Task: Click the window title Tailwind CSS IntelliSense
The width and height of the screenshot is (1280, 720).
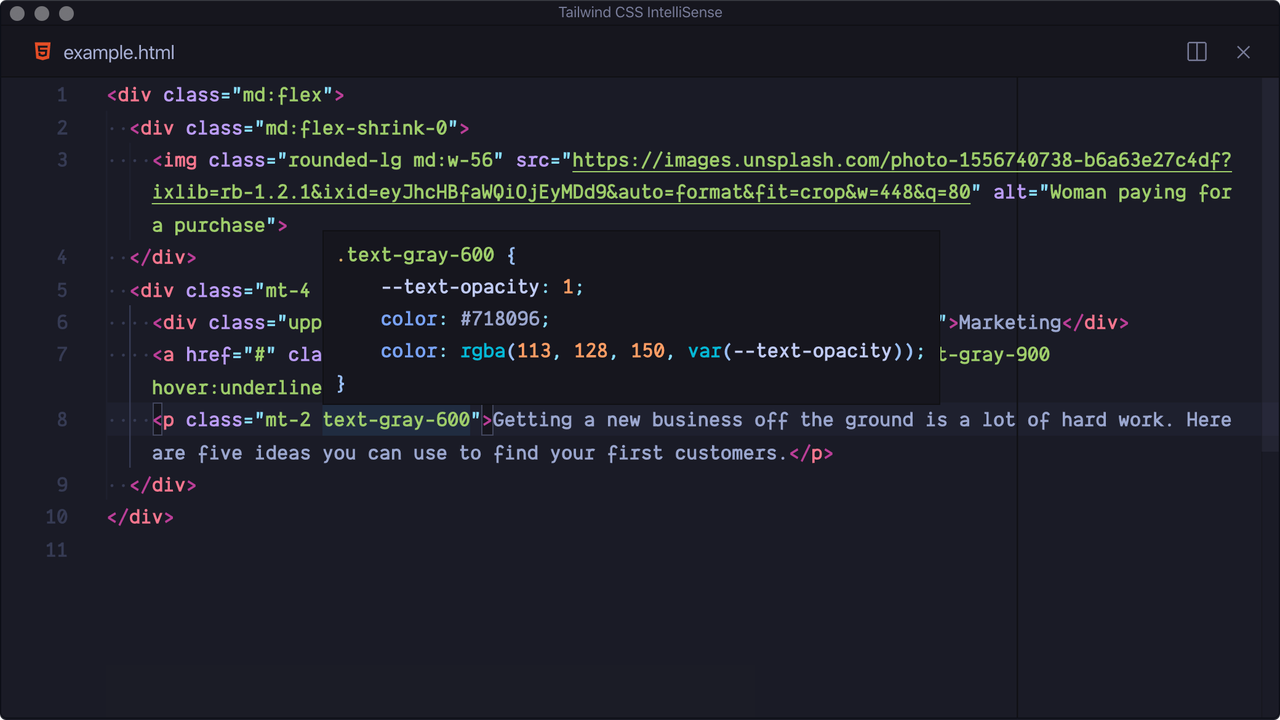Action: [x=640, y=12]
